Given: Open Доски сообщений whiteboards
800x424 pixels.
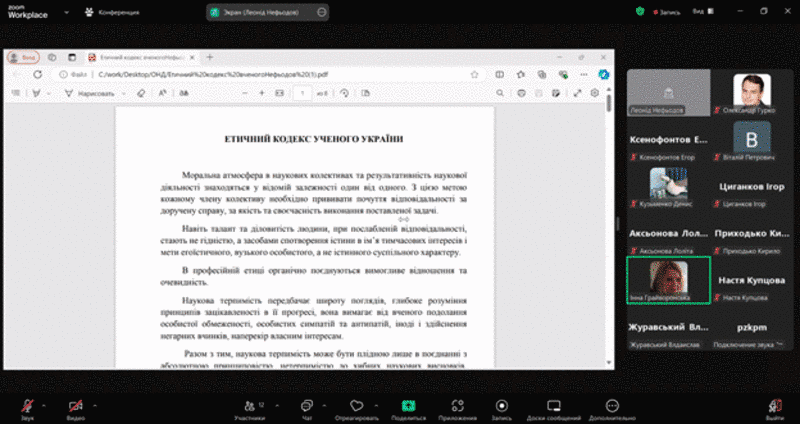Looking at the screenshot, I should 554,410.
